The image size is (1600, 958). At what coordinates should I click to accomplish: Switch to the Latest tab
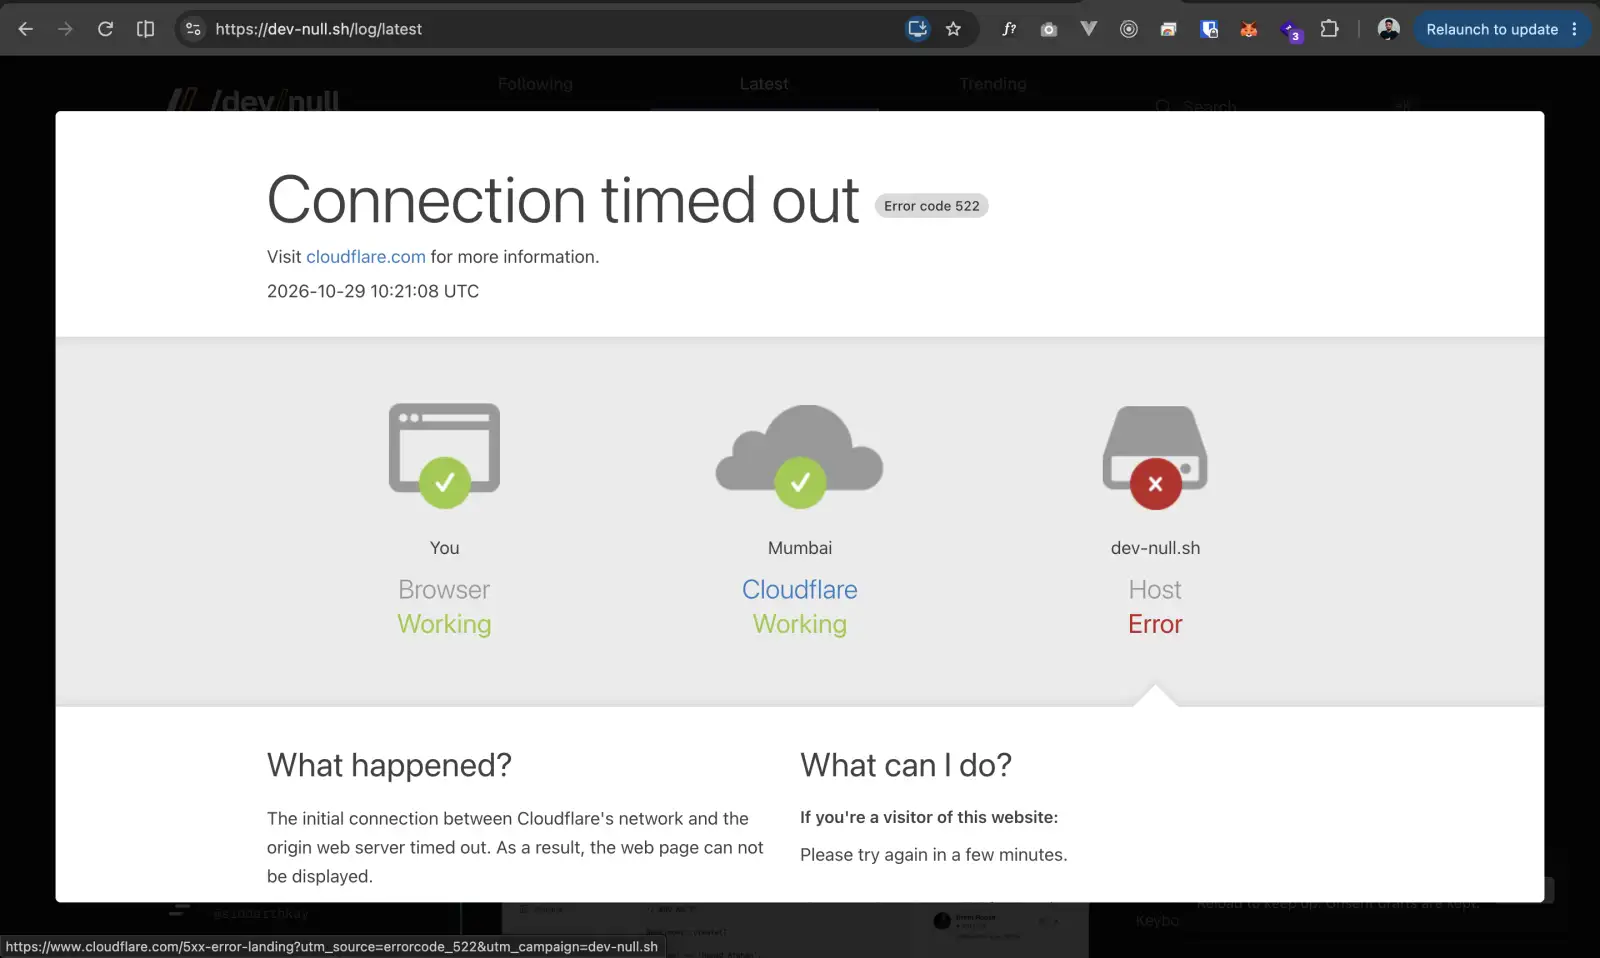click(764, 84)
